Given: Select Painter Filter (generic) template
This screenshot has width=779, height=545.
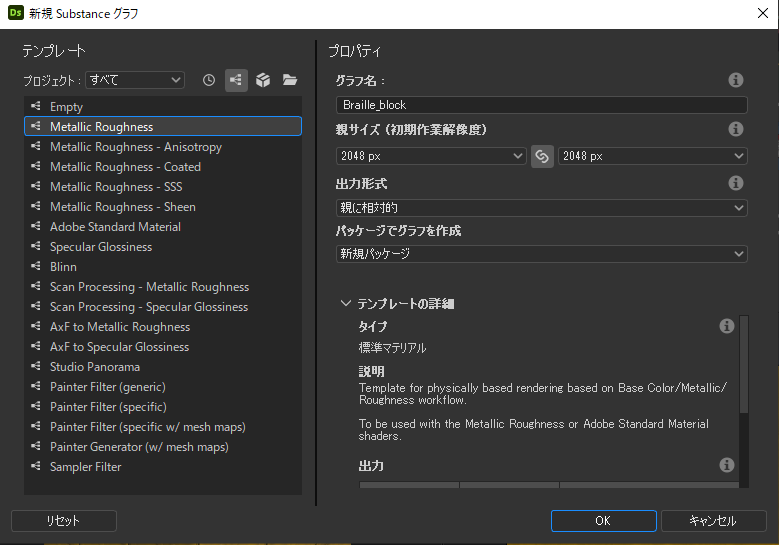Looking at the screenshot, I should [163, 387].
